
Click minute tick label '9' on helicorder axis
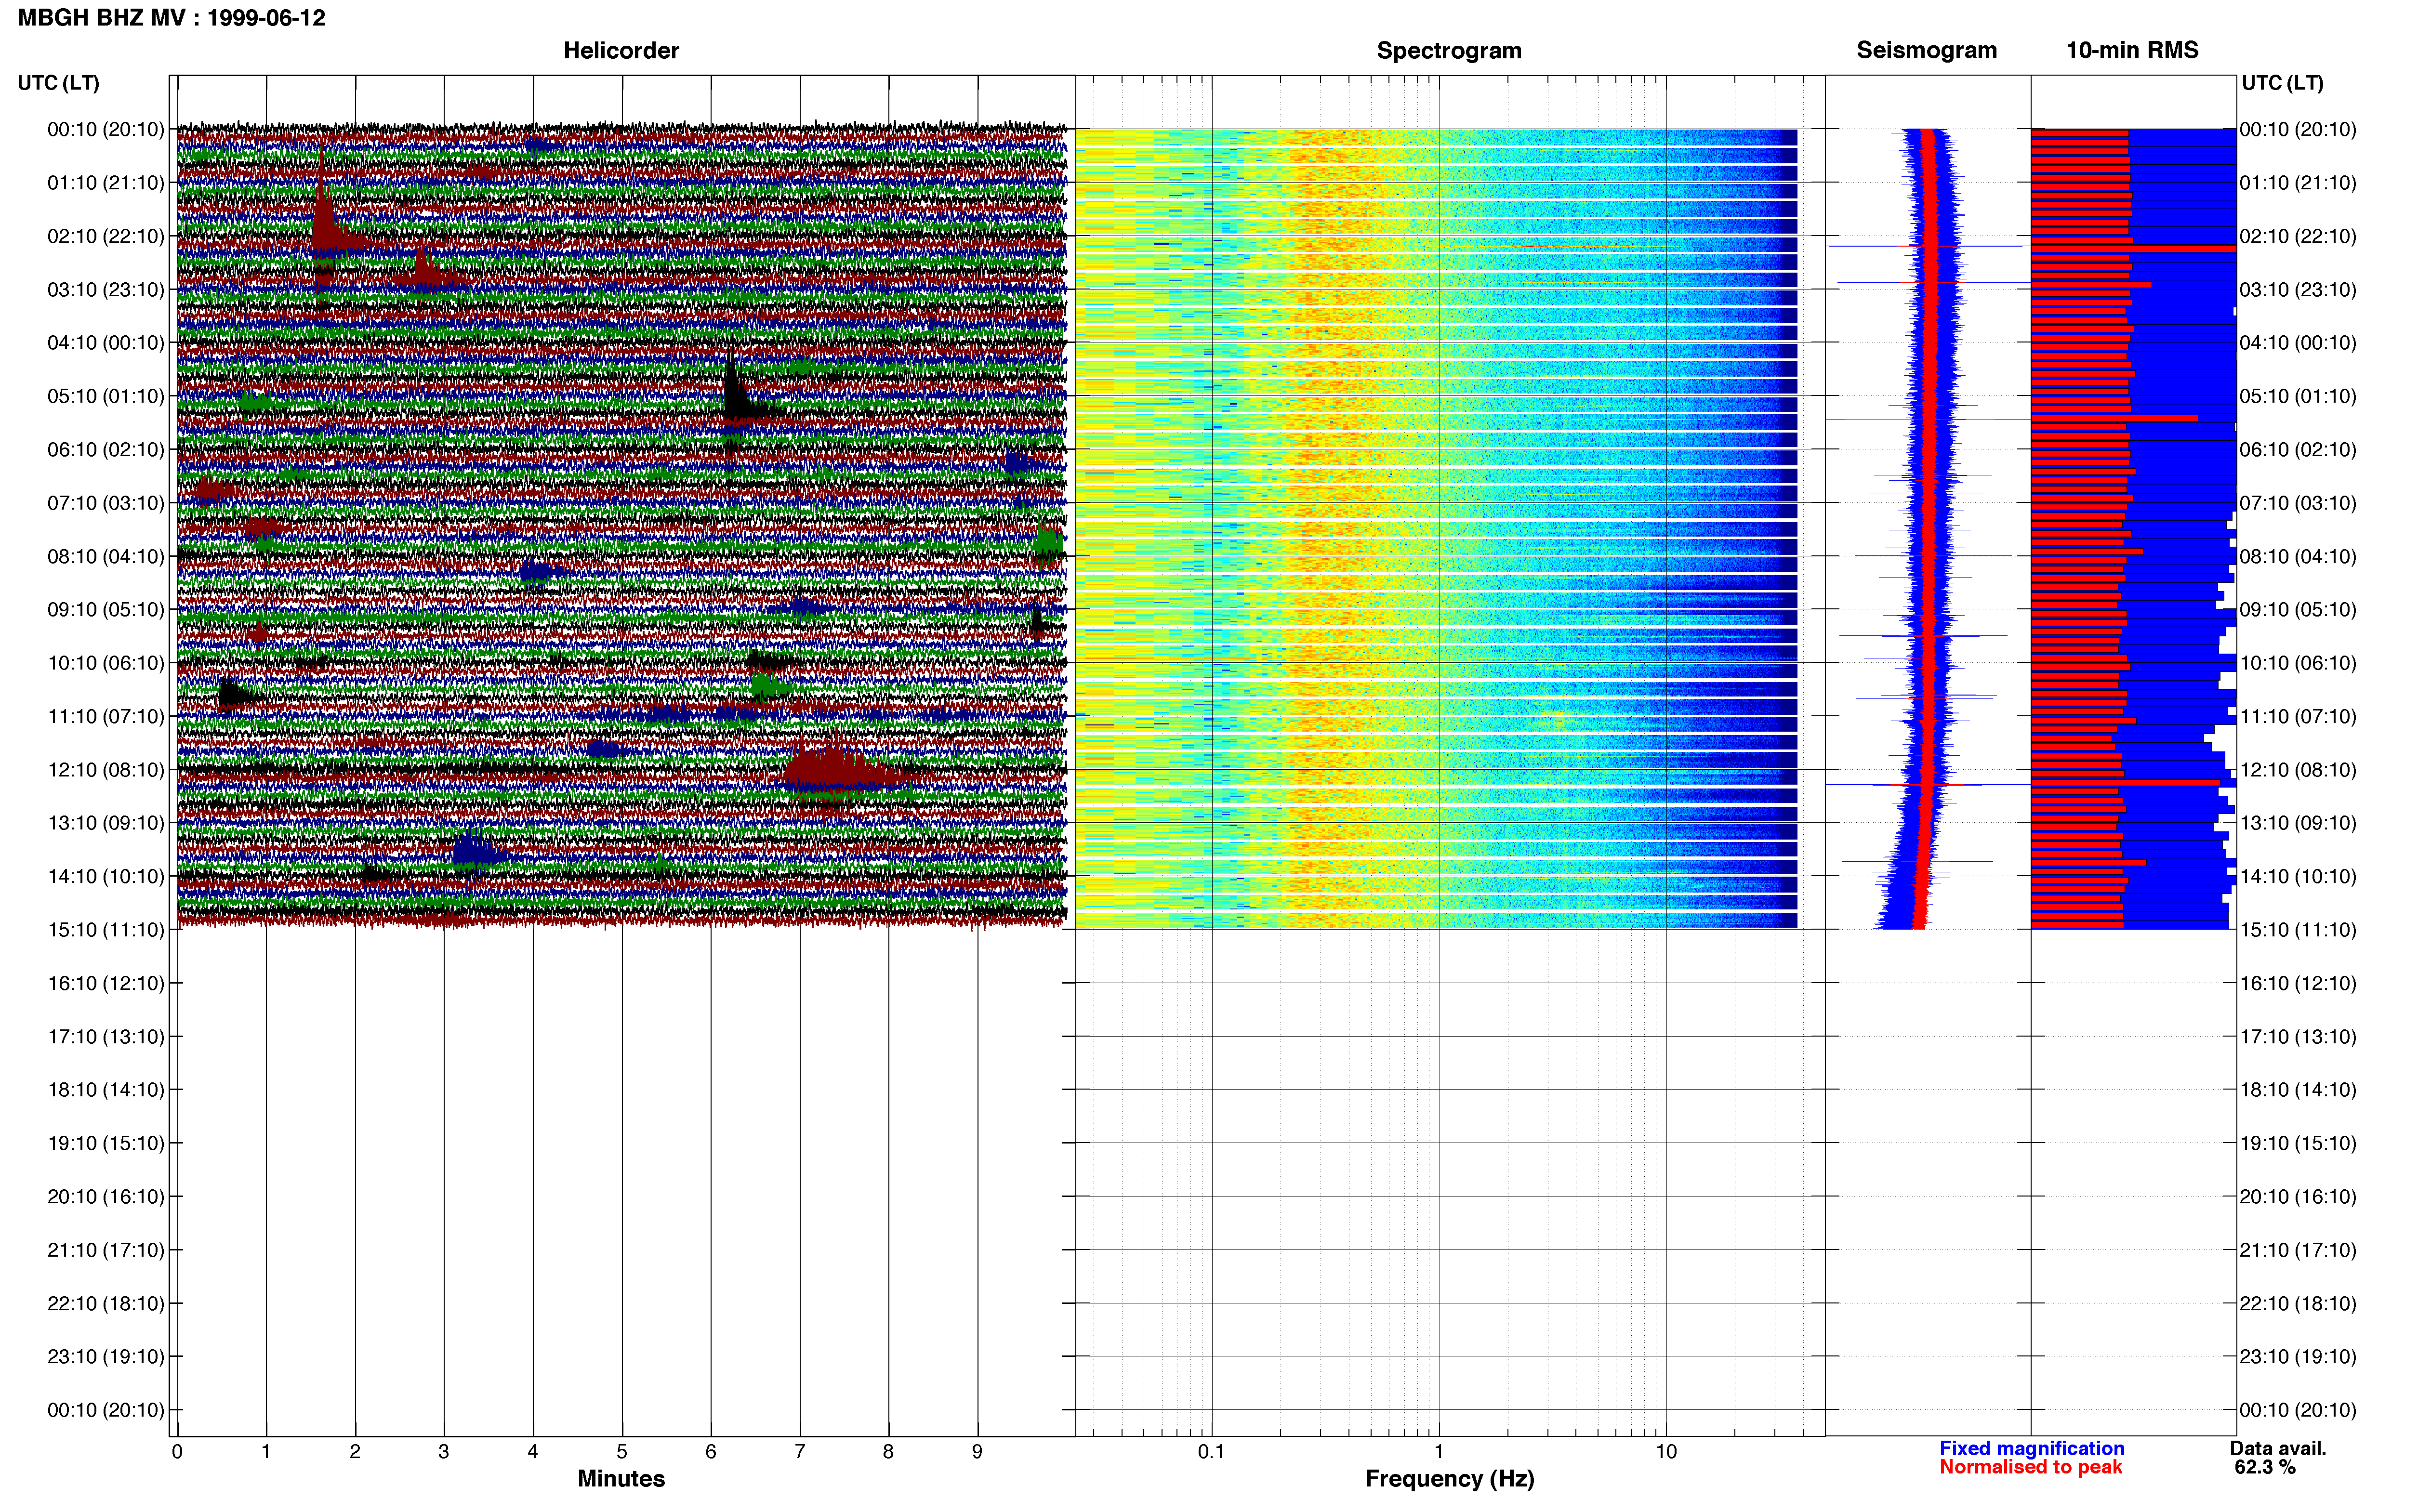pyautogui.click(x=977, y=1452)
